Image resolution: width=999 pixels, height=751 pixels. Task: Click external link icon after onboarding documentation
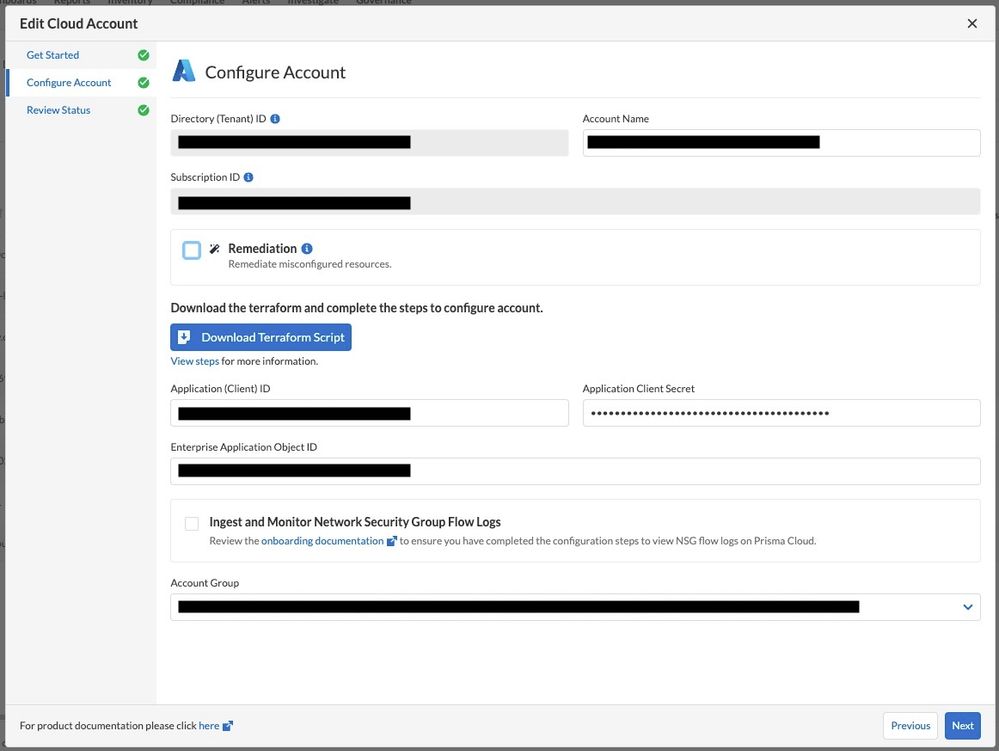[x=392, y=541]
